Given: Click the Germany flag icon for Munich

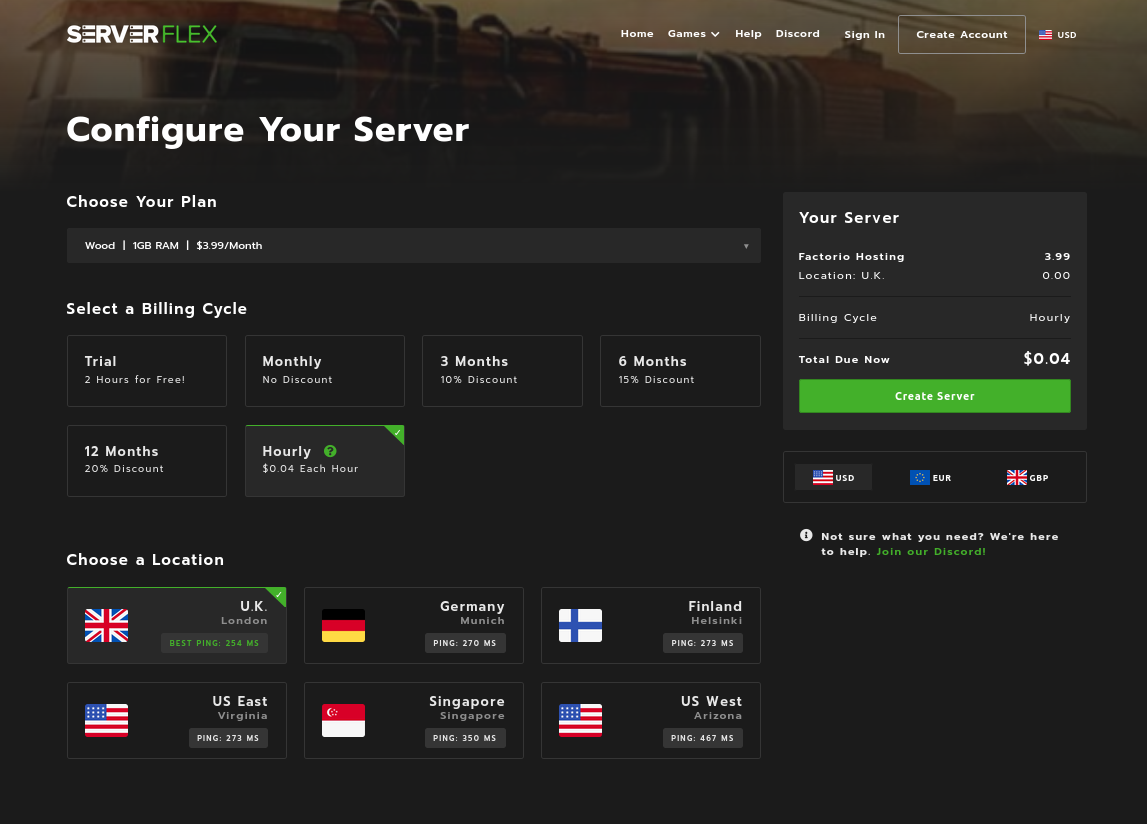Looking at the screenshot, I should tap(343, 626).
